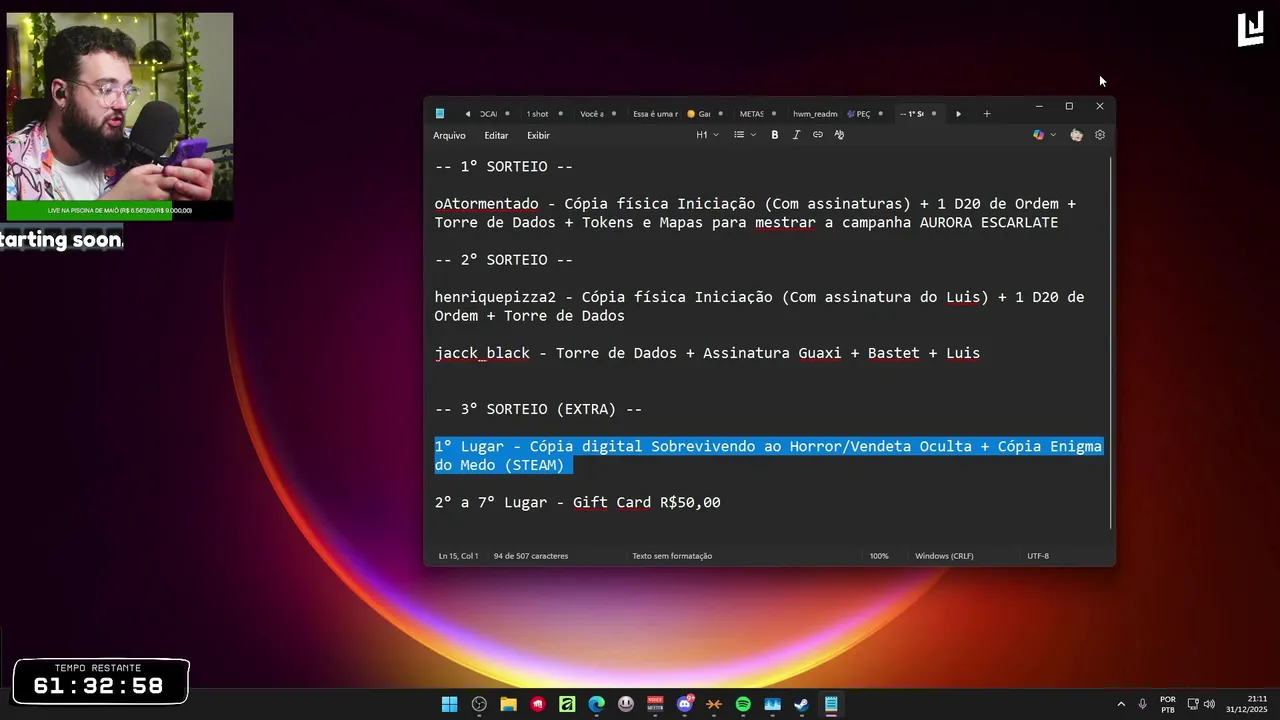Screen dimensions: 1280x720
Task: Open the orange arrows app on taskbar
Action: pos(714,704)
